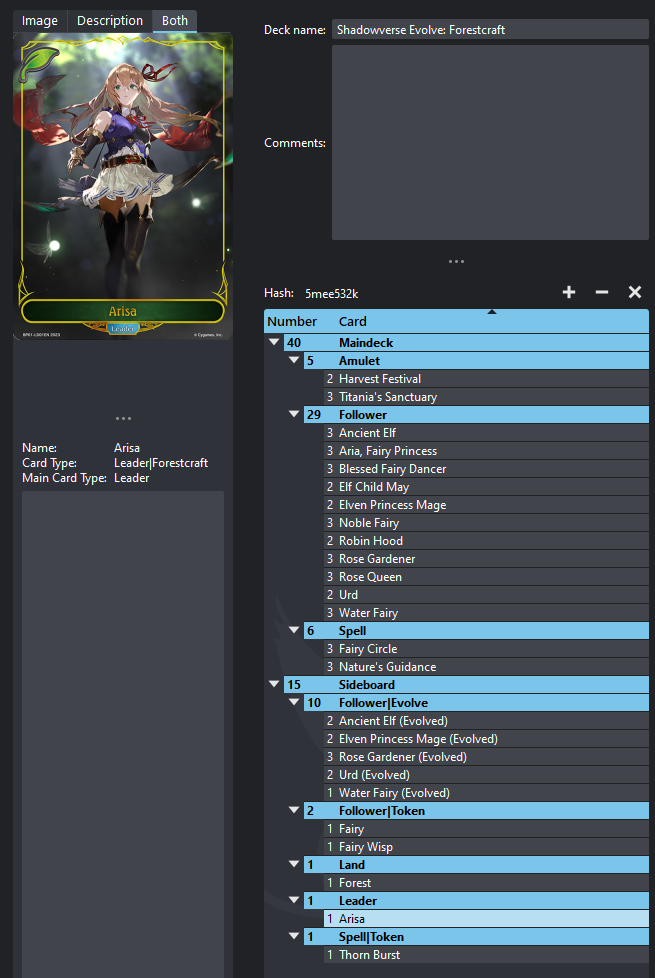Select Robin Hood in the deck list
The height and width of the screenshot is (978, 655).
coord(371,541)
